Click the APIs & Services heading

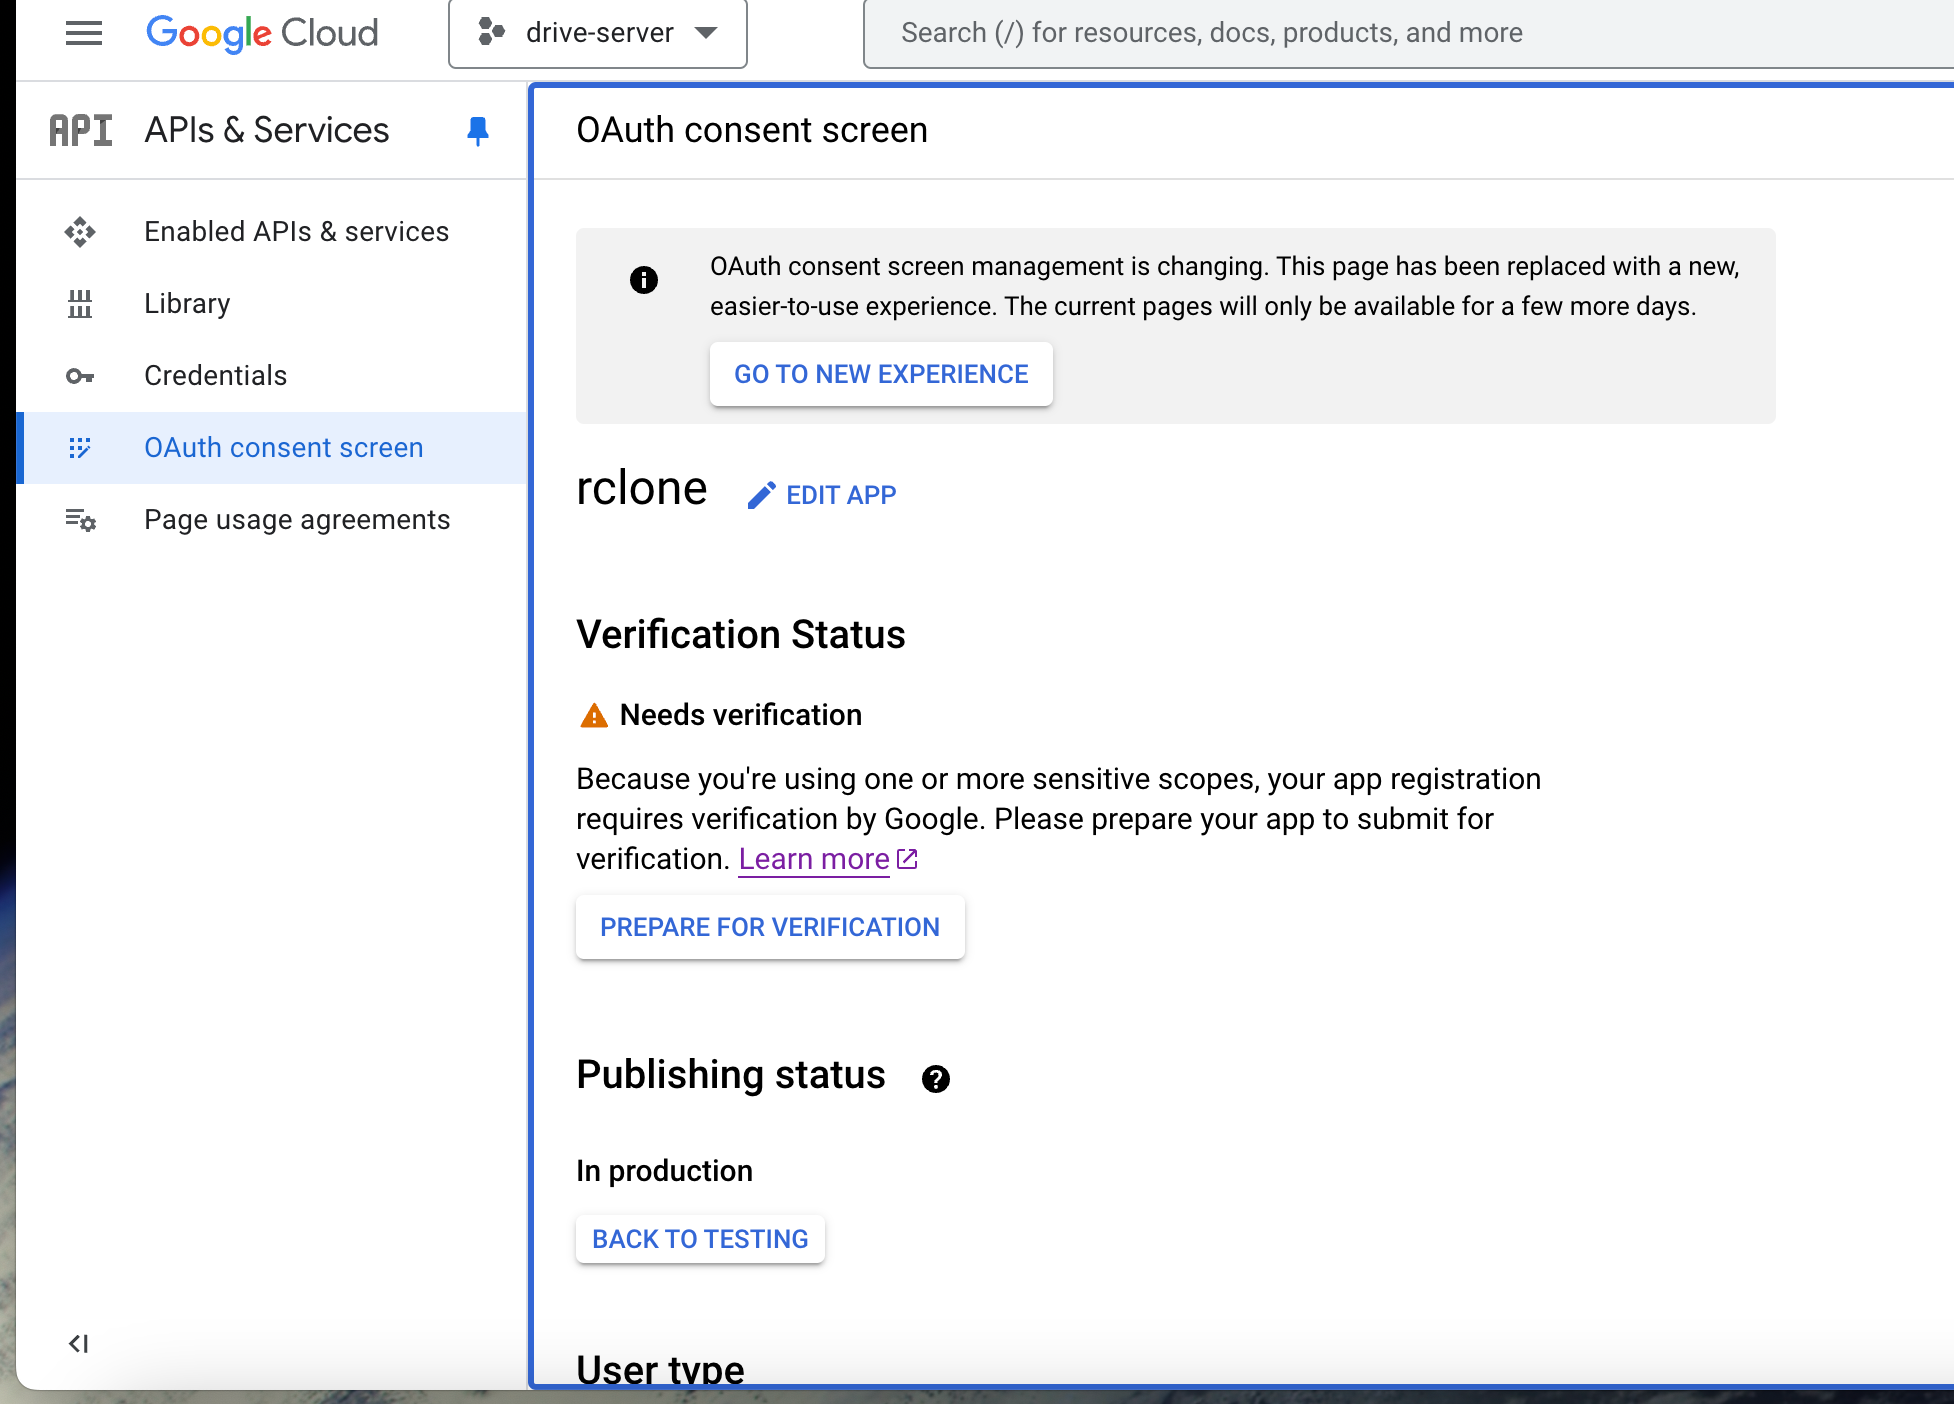(267, 130)
